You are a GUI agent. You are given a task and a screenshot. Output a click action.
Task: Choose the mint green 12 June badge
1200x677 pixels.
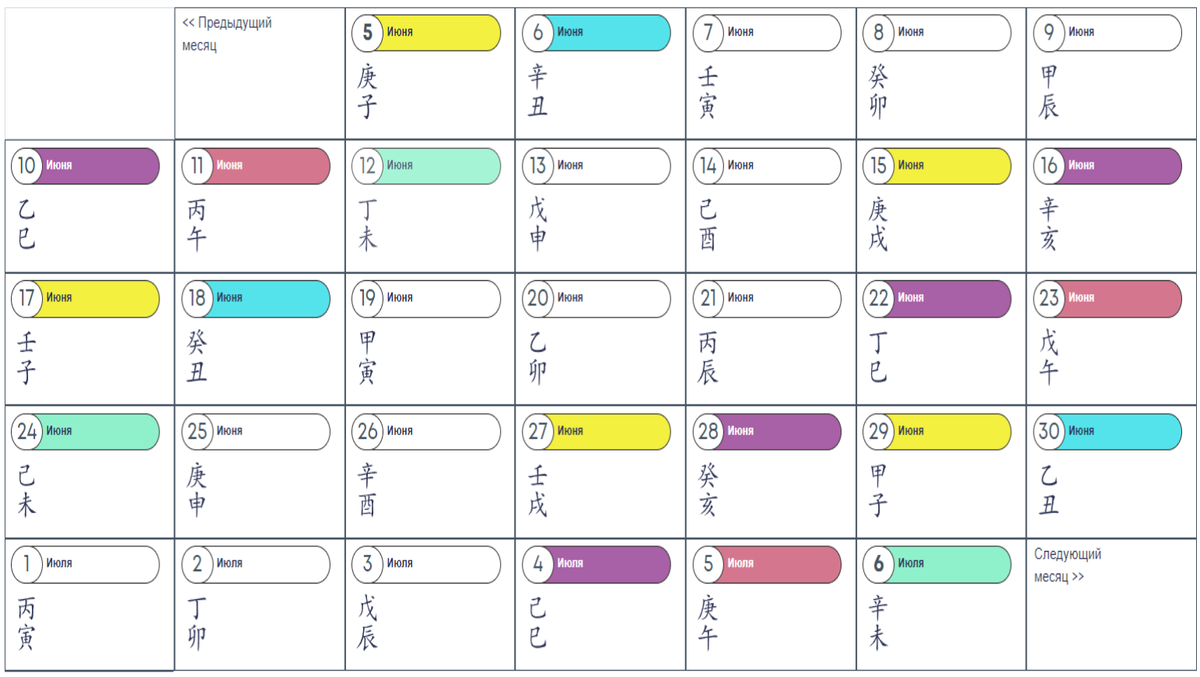pyautogui.click(x=426, y=166)
